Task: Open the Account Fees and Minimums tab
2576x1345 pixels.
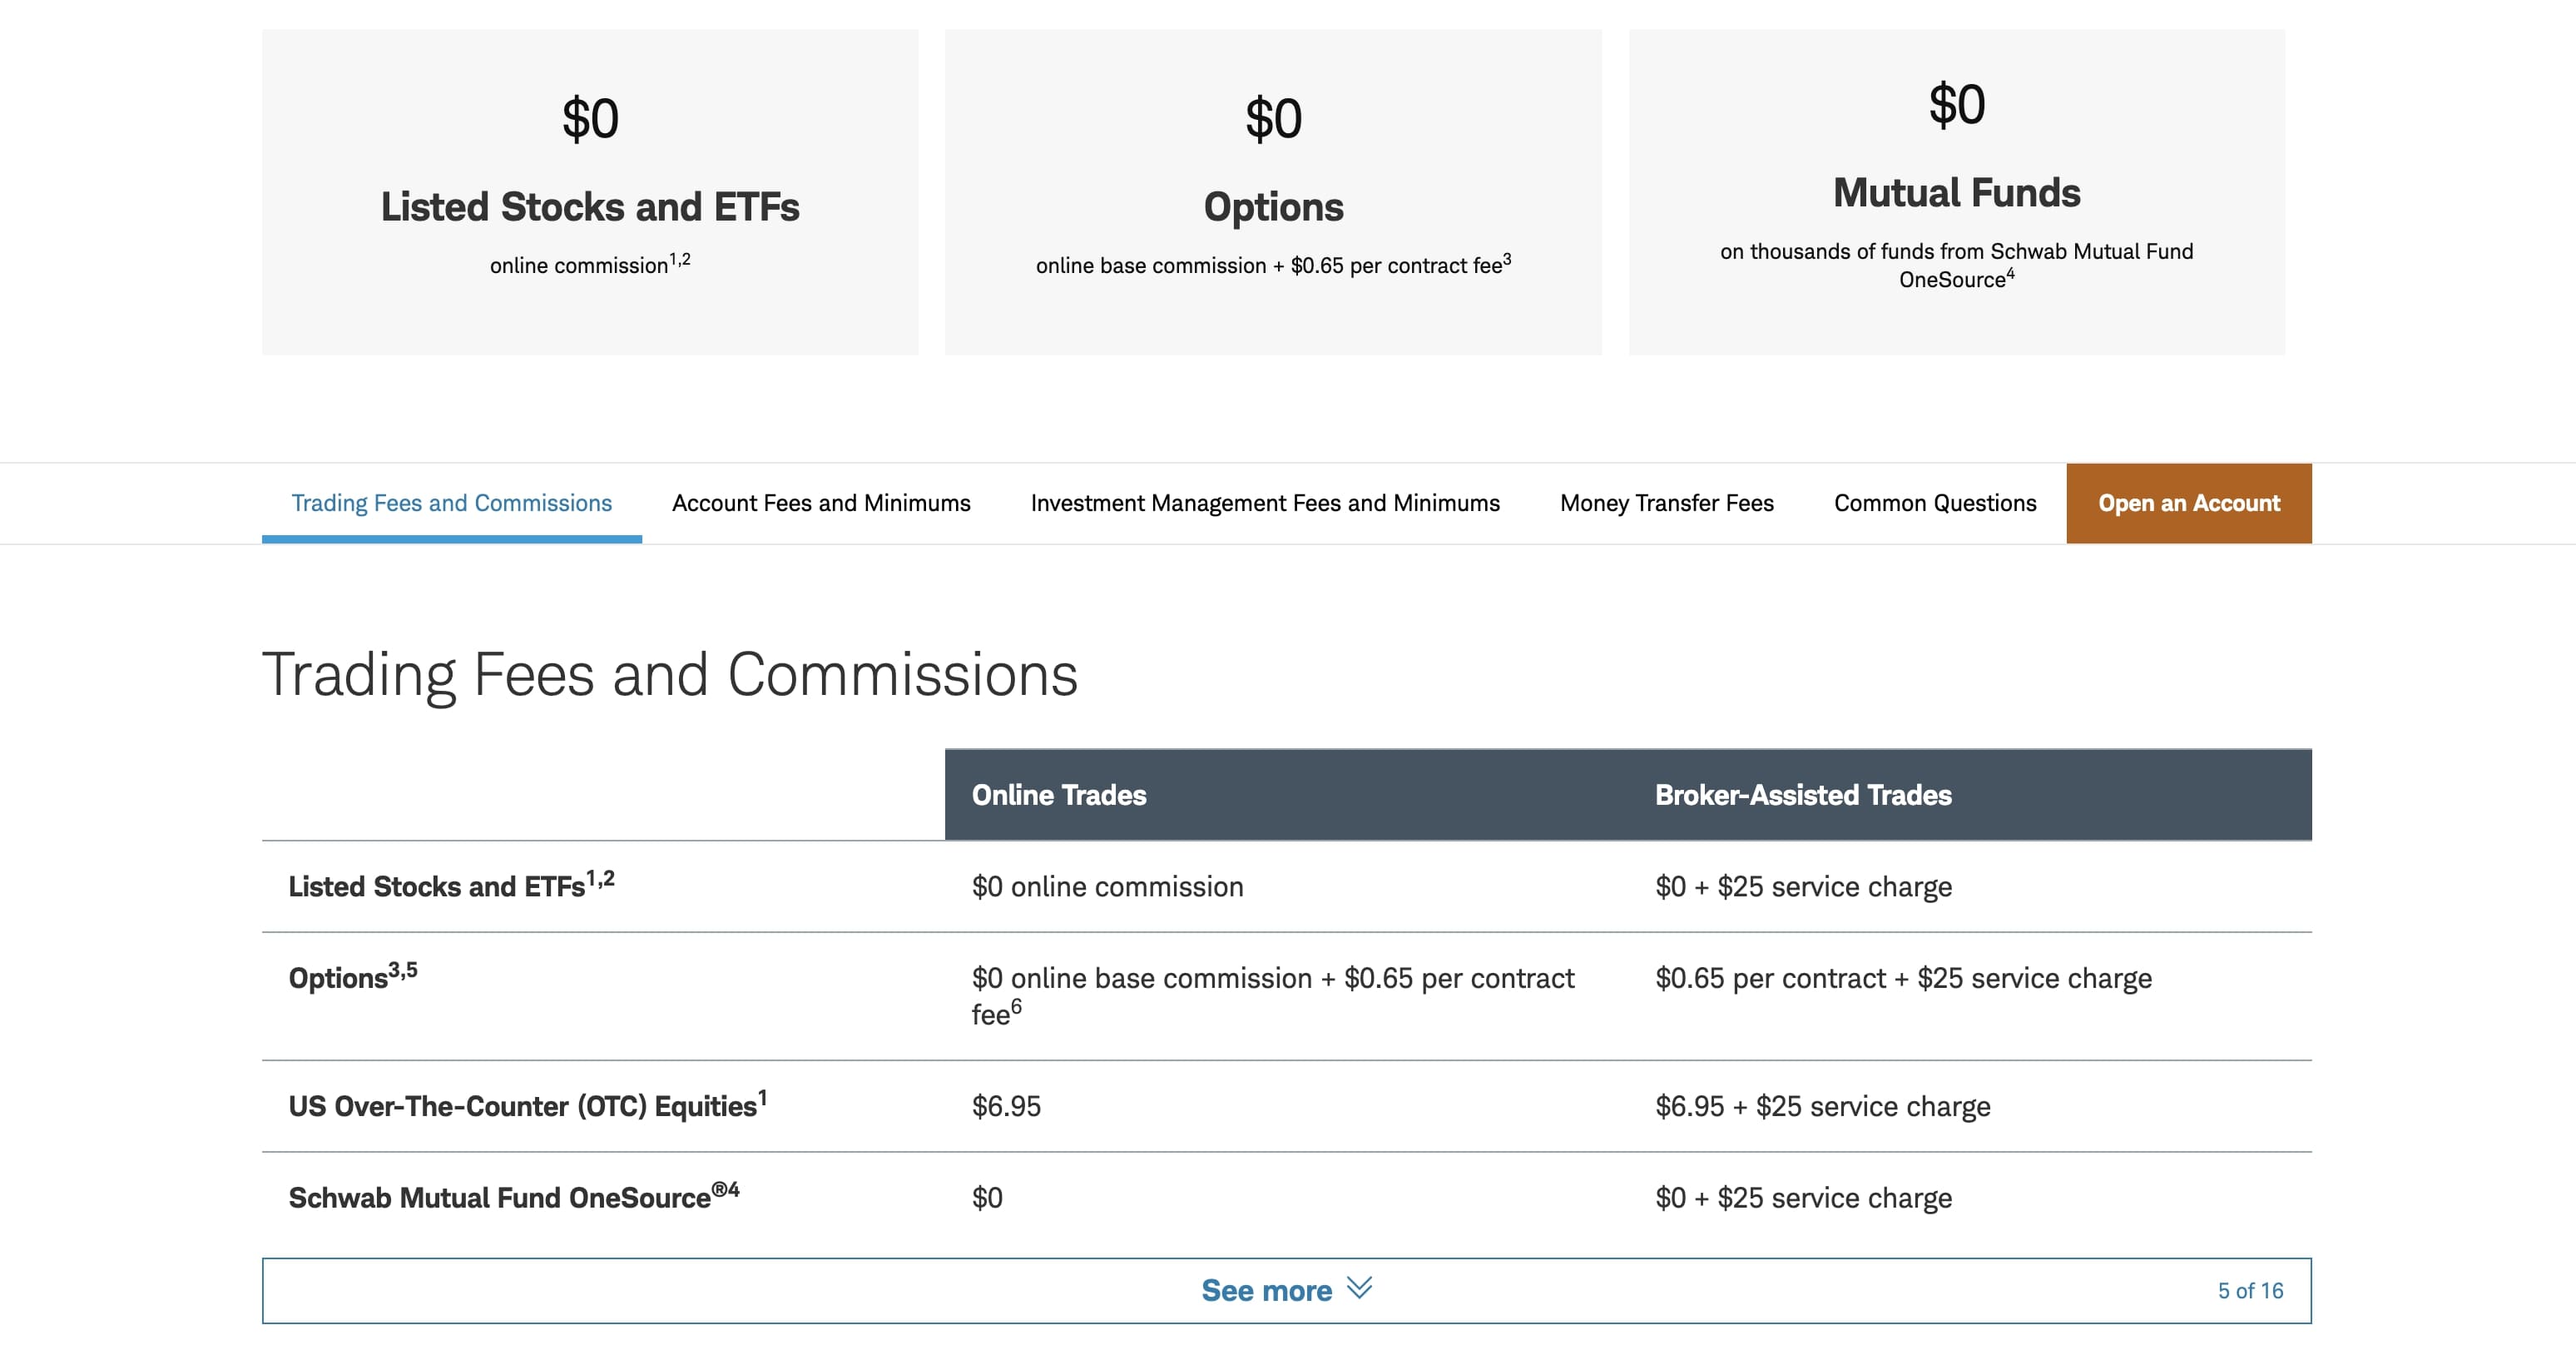Action: (x=821, y=503)
